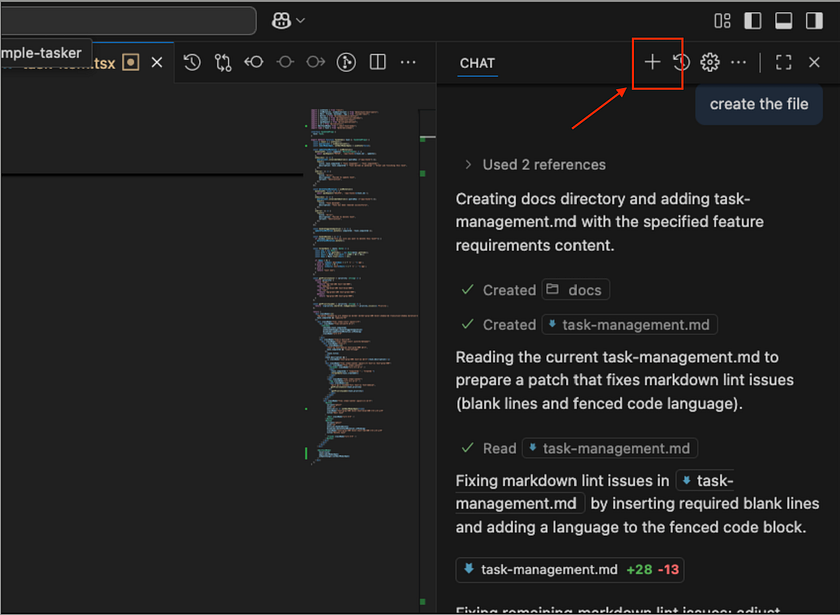Open the created docs folder link
This screenshot has width=840, height=615.
coord(575,290)
